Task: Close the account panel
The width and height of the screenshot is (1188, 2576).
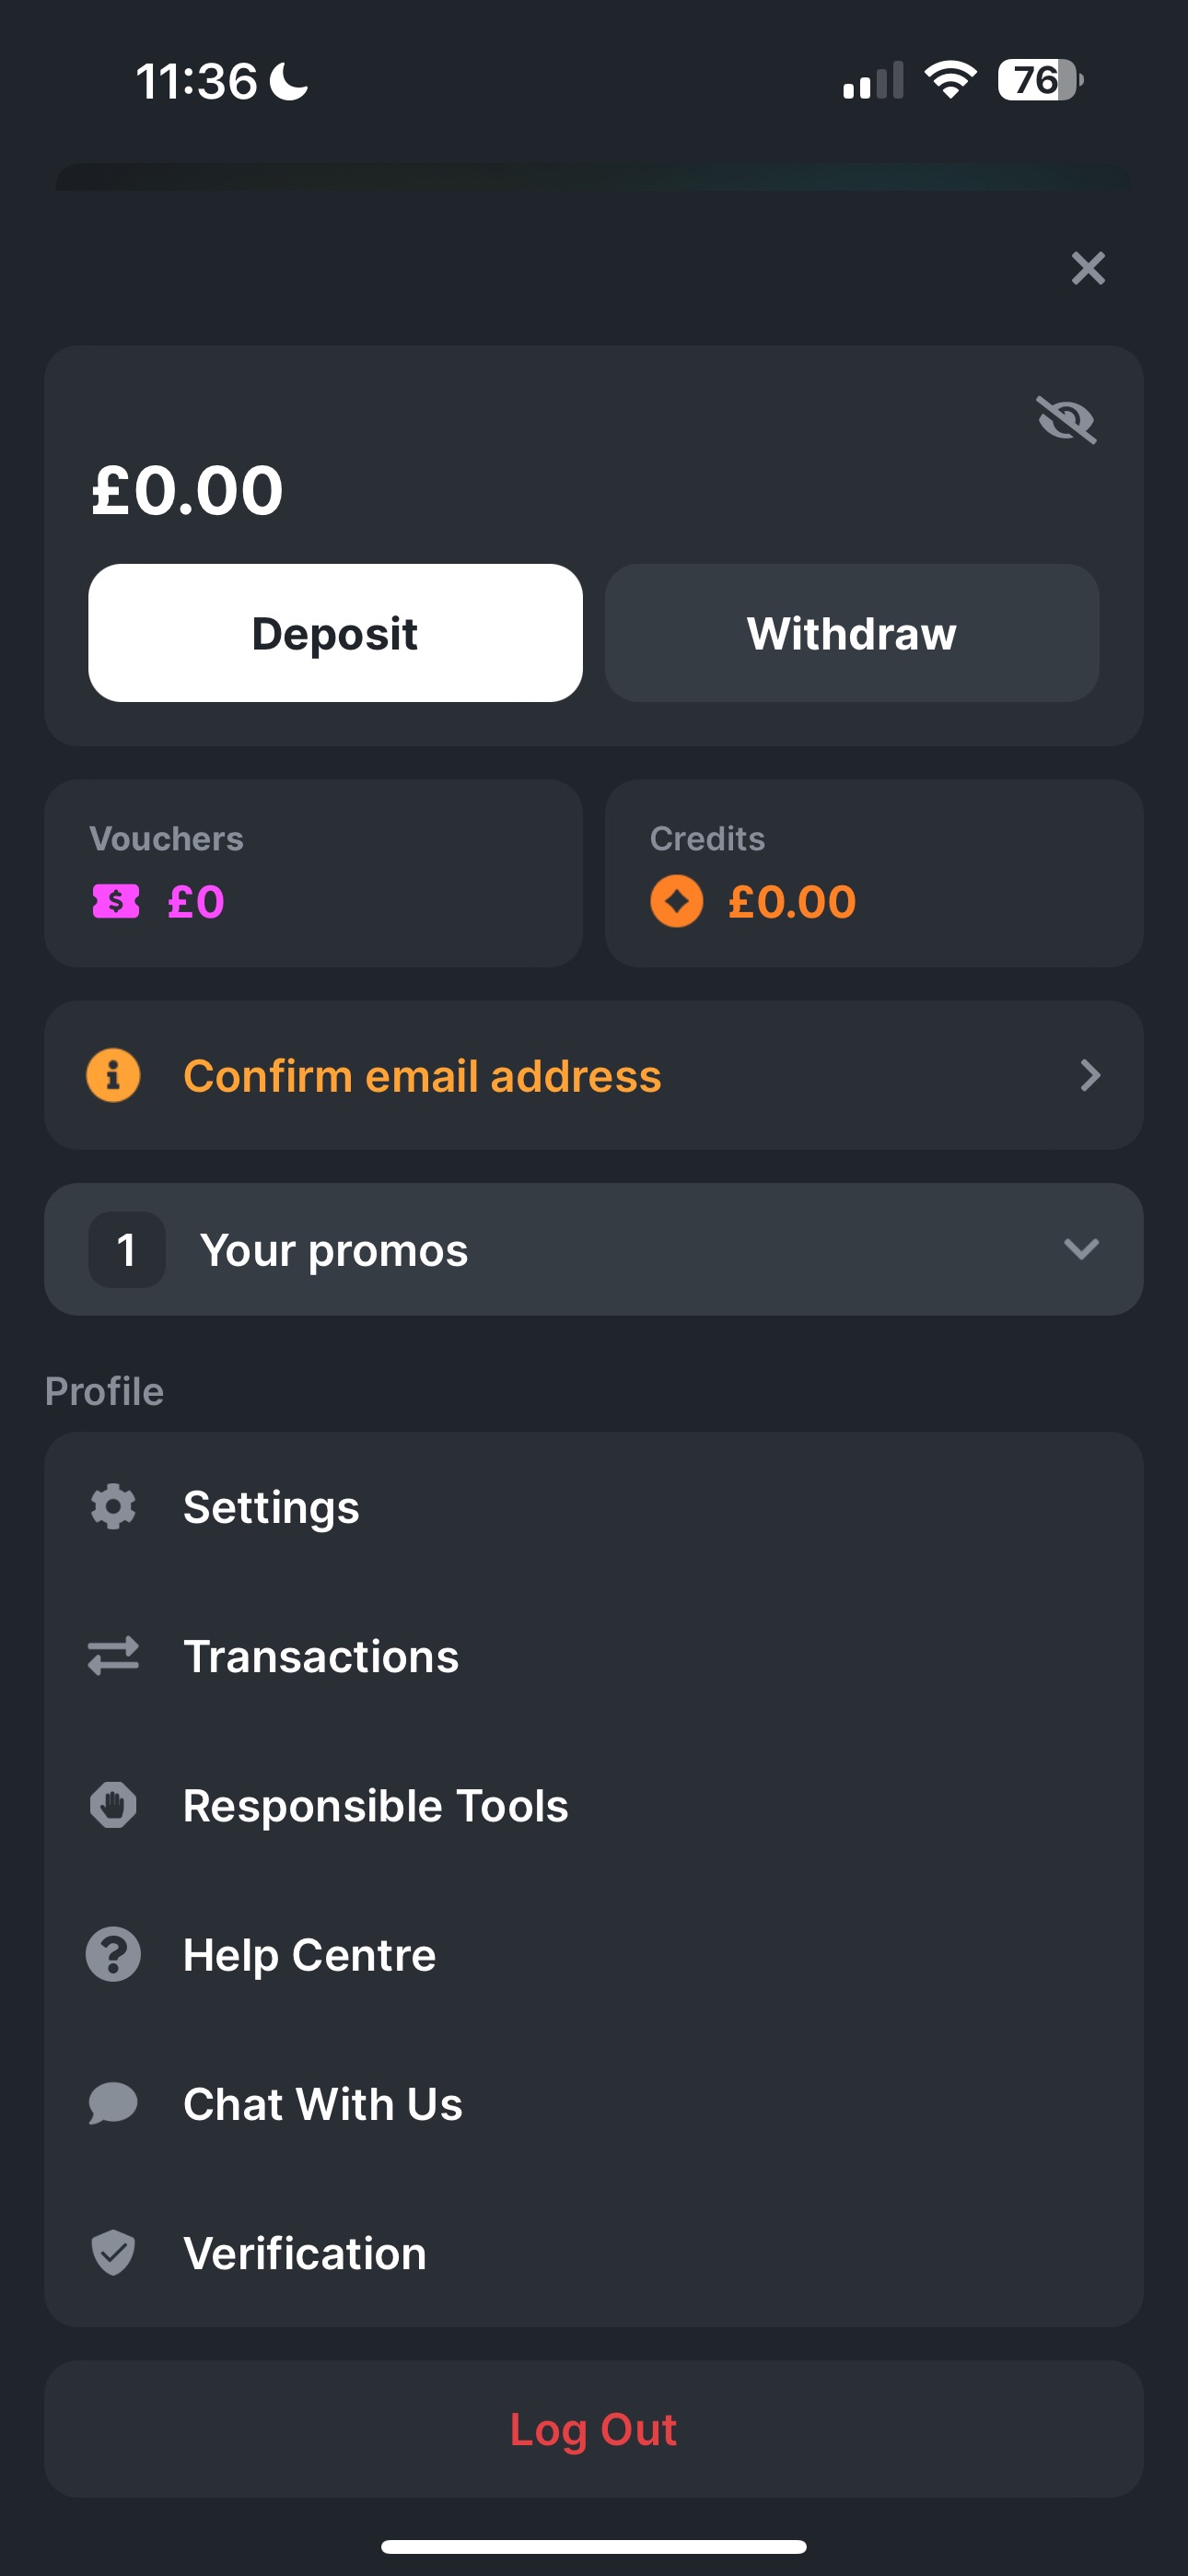Action: [1088, 268]
